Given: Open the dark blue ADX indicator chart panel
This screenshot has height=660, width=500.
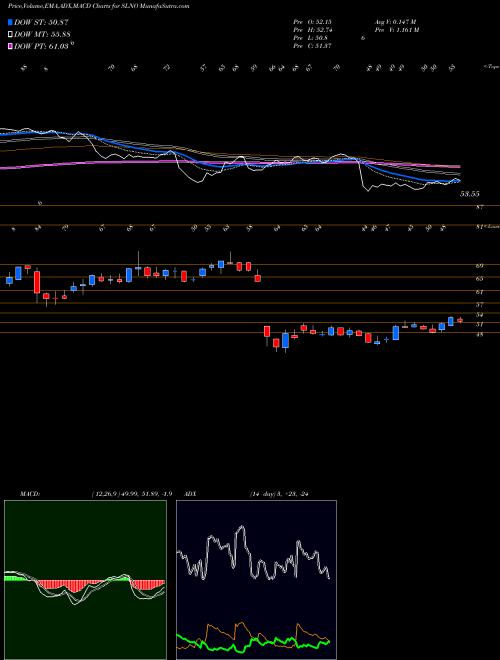Looking at the screenshot, I should [x=256, y=580].
